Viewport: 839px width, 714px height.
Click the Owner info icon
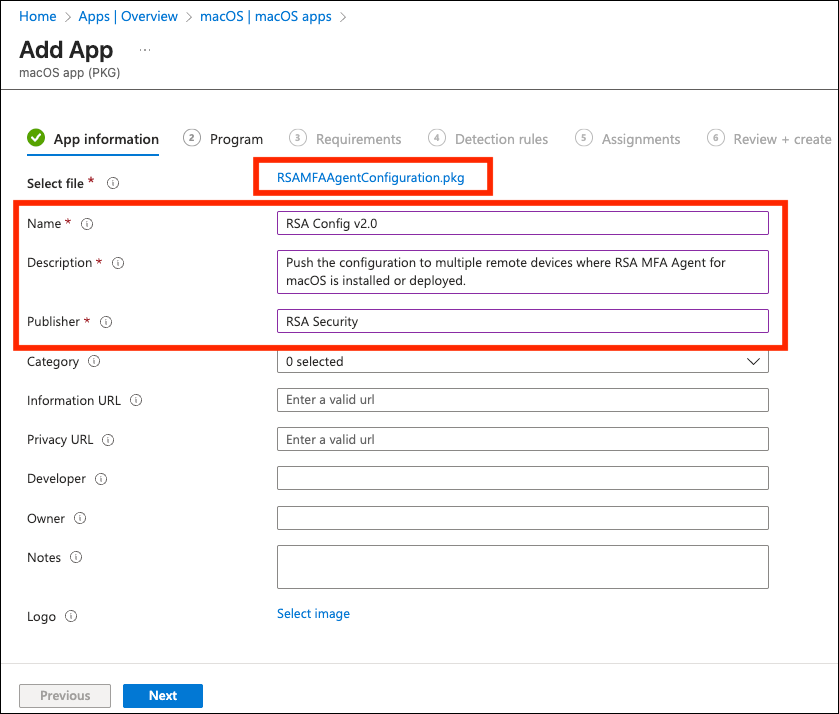[x=80, y=519]
